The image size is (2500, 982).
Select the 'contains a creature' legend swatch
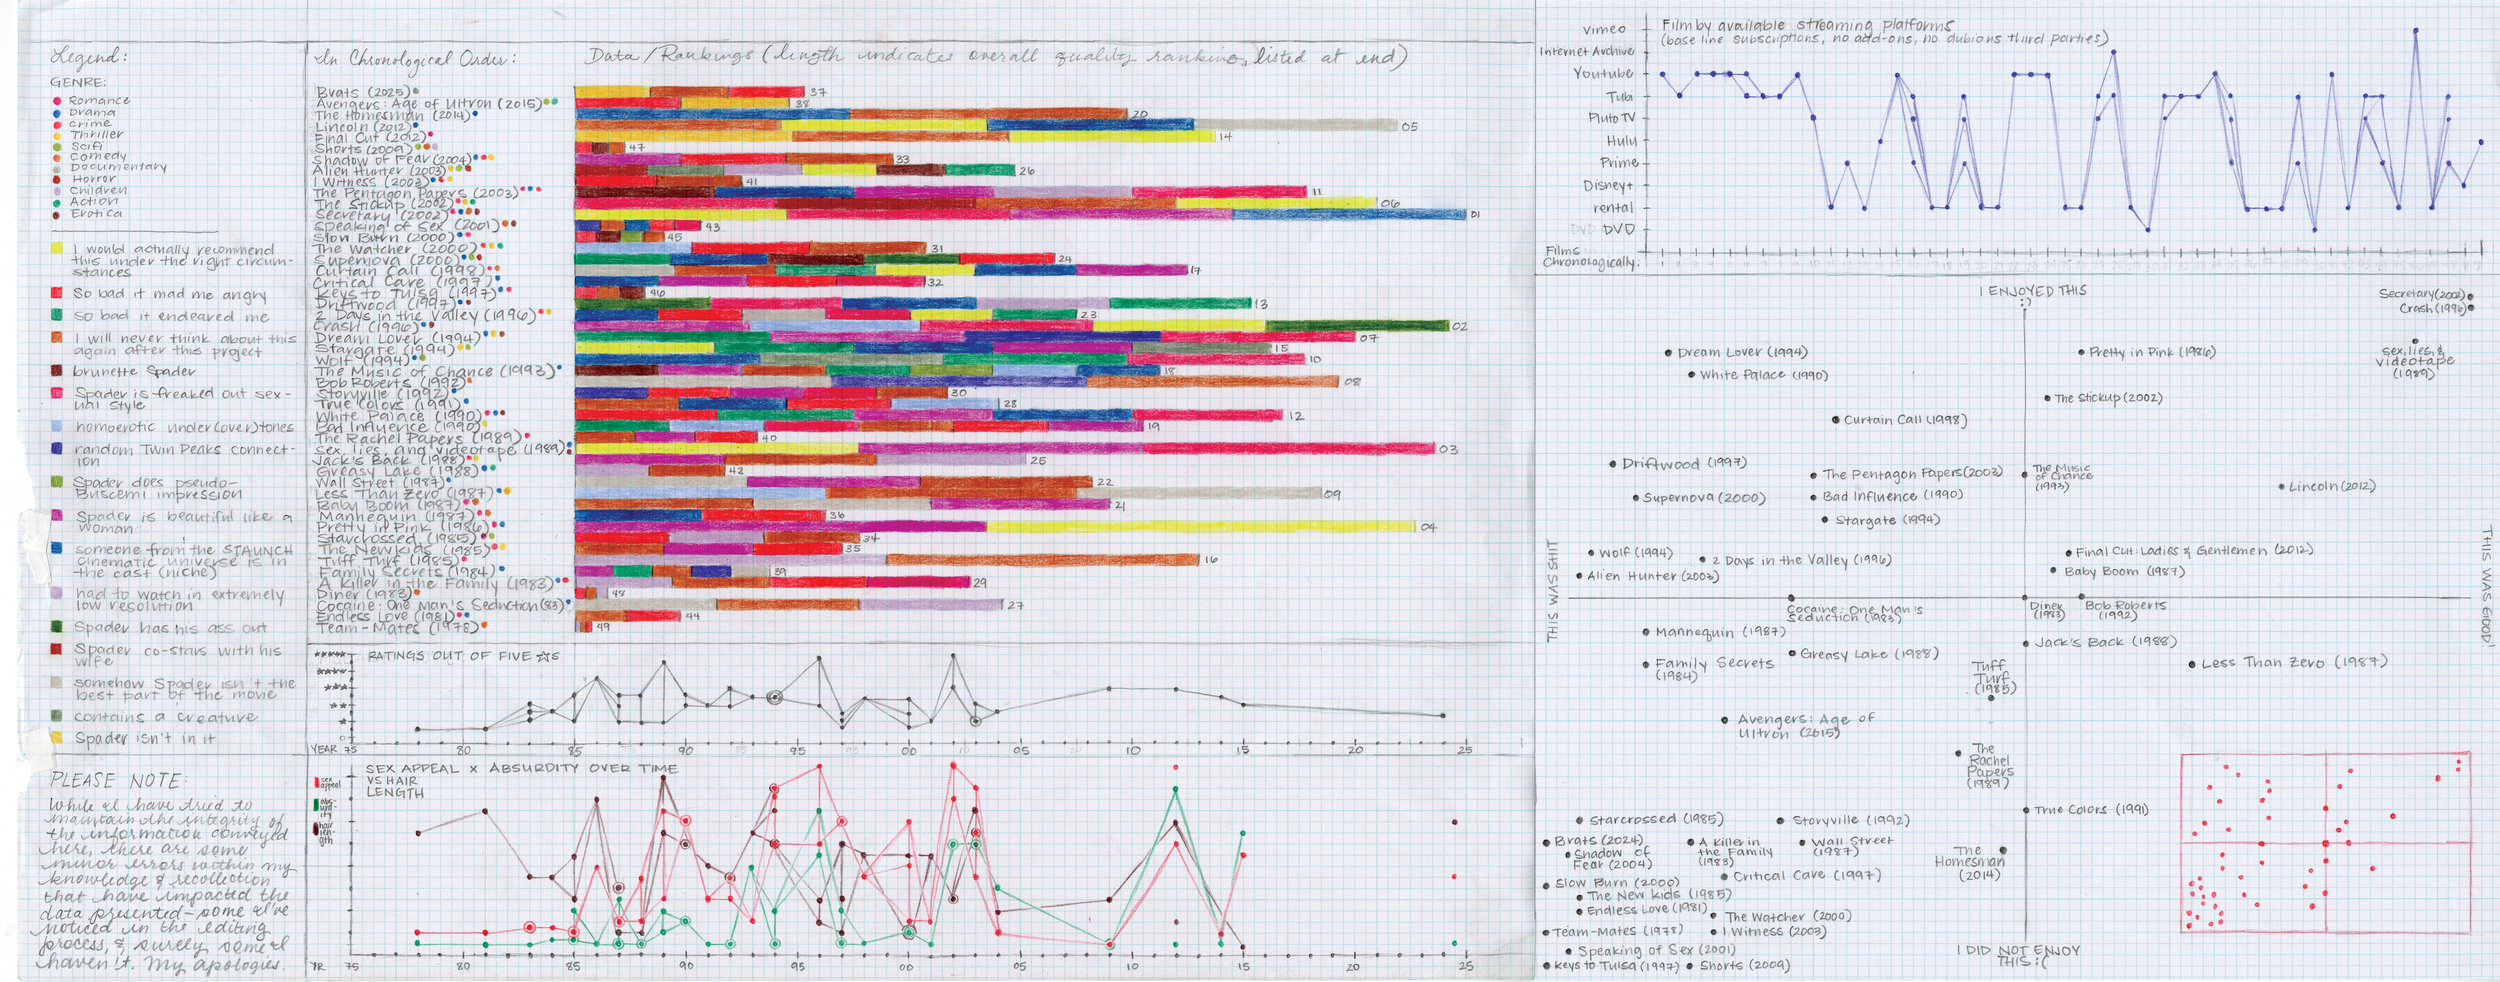(57, 716)
